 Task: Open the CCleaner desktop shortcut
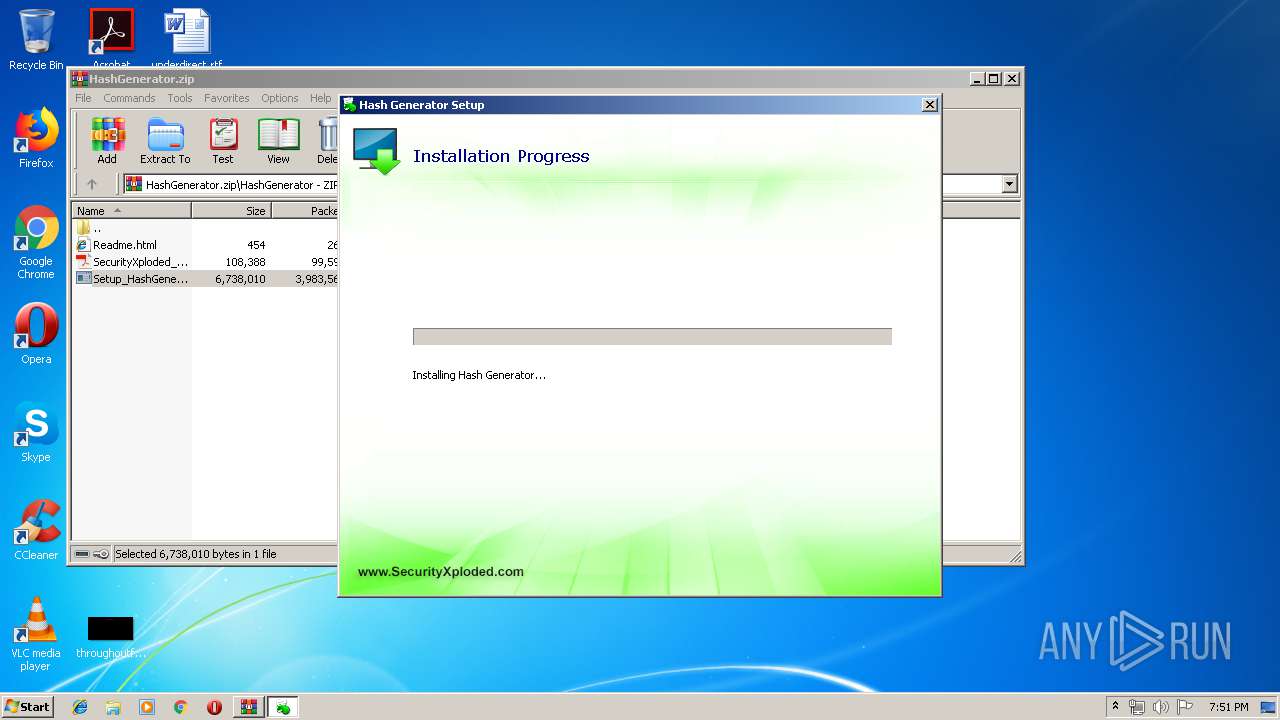(36, 530)
